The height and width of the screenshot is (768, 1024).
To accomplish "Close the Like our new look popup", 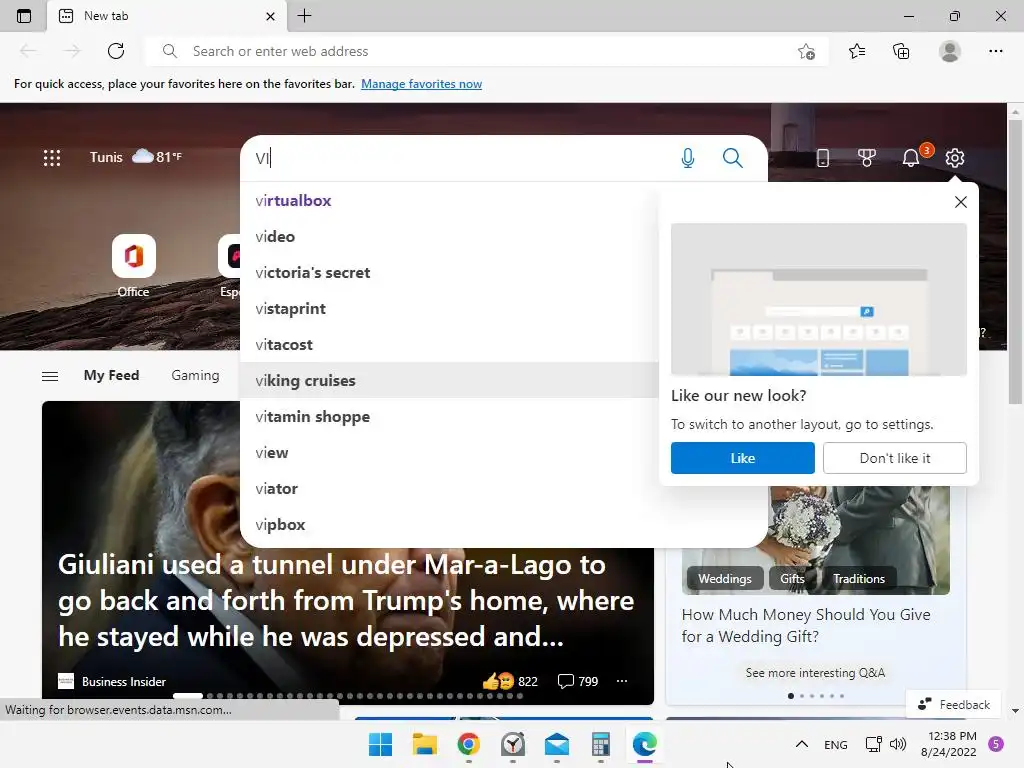I will 960,202.
